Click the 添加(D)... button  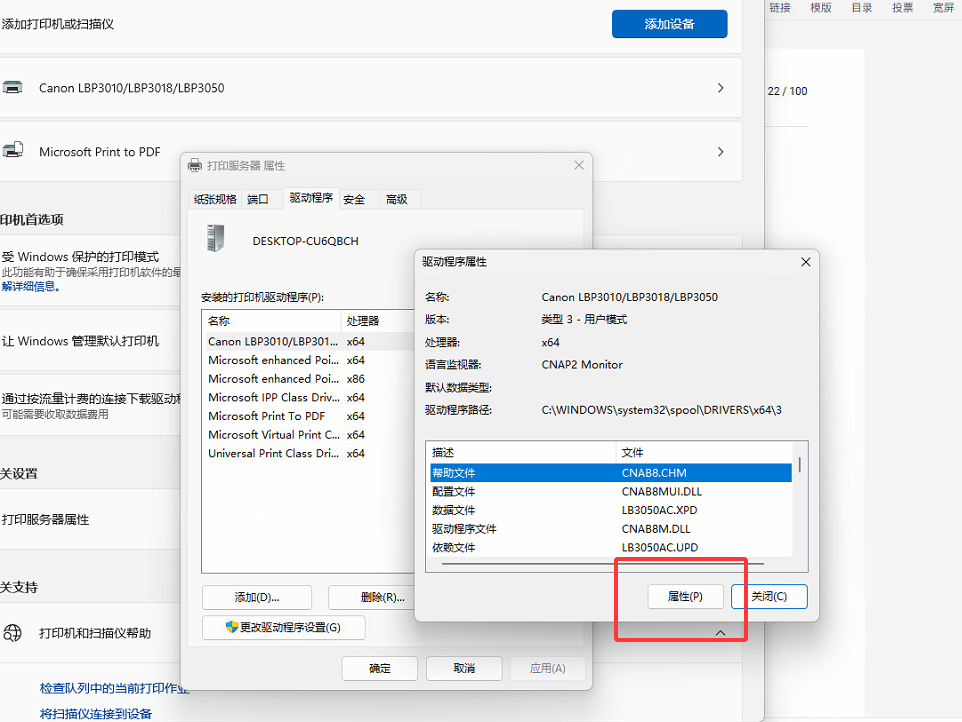256,597
